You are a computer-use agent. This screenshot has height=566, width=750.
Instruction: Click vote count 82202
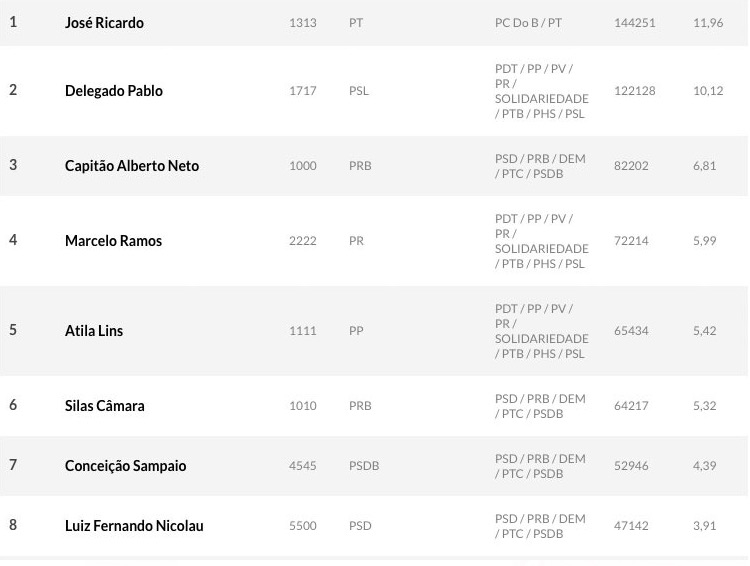[631, 166]
